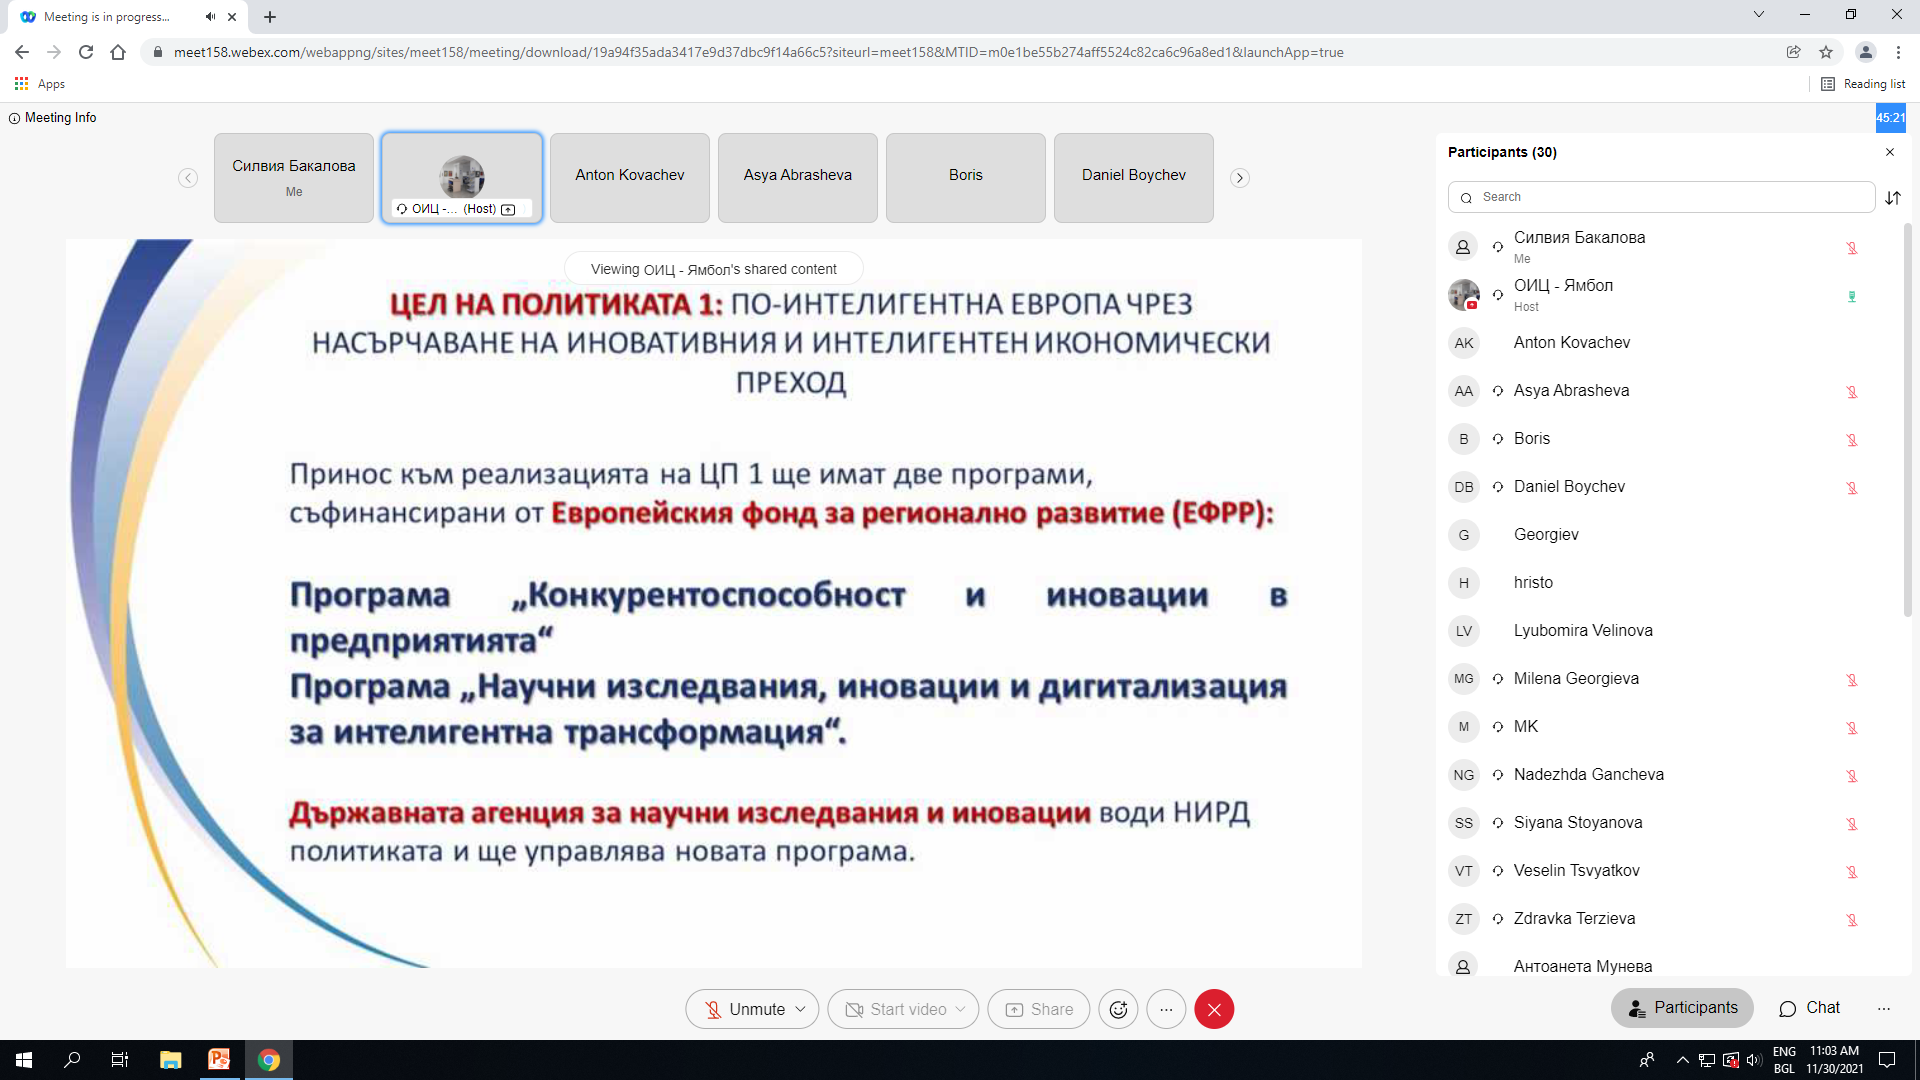1920x1080 pixels.
Task: Click the share icon in the address bar
Action: tap(1793, 52)
